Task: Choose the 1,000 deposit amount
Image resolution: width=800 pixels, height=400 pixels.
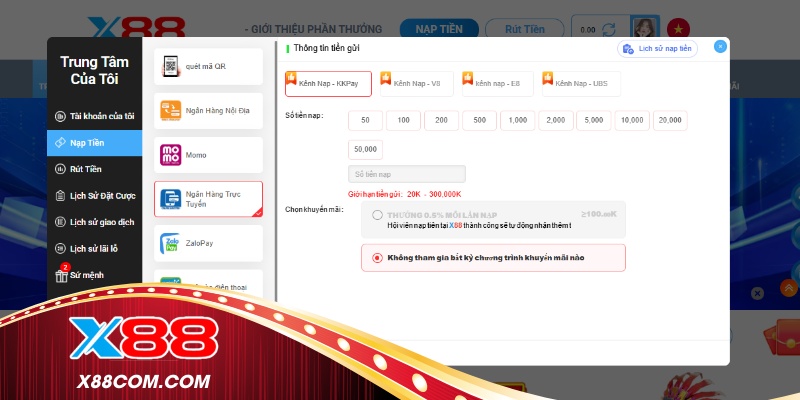Action: [518, 120]
